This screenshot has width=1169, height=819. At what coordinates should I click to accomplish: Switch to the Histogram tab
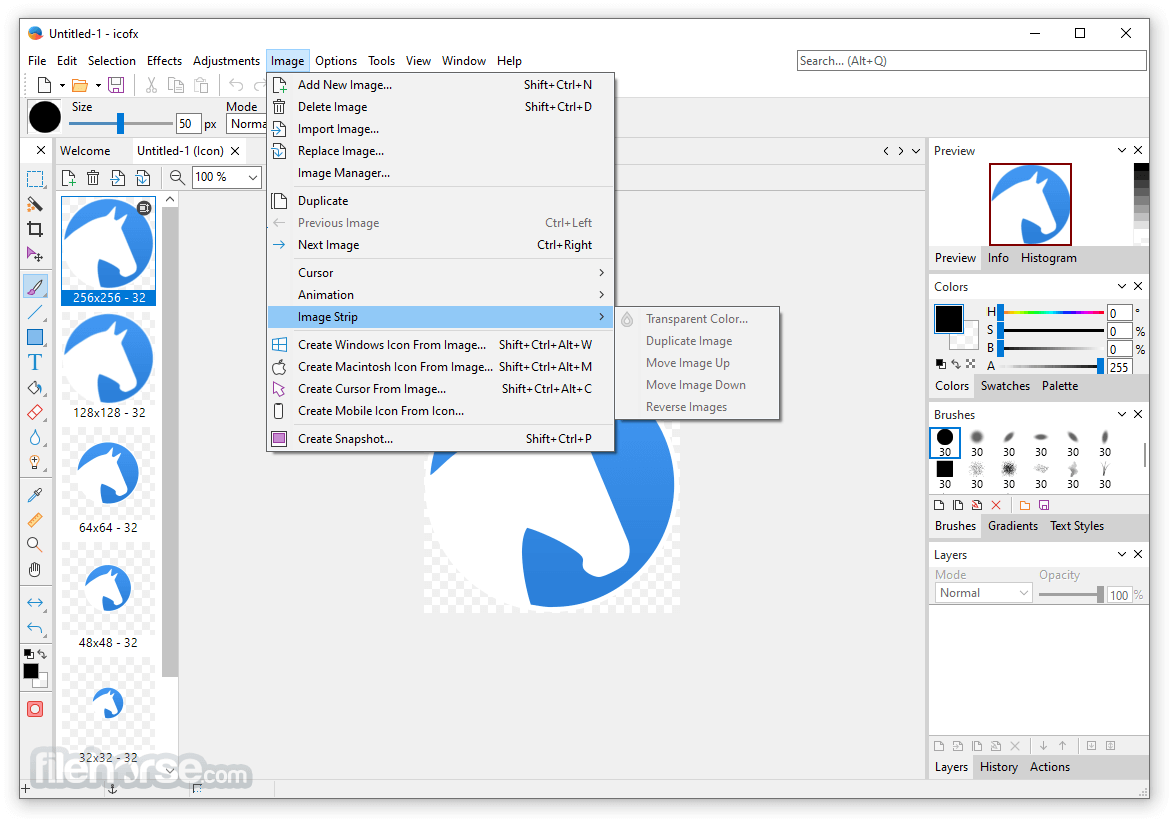point(1048,258)
